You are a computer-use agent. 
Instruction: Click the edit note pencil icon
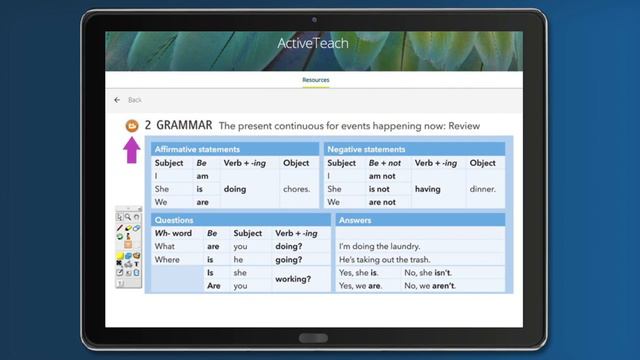click(120, 272)
